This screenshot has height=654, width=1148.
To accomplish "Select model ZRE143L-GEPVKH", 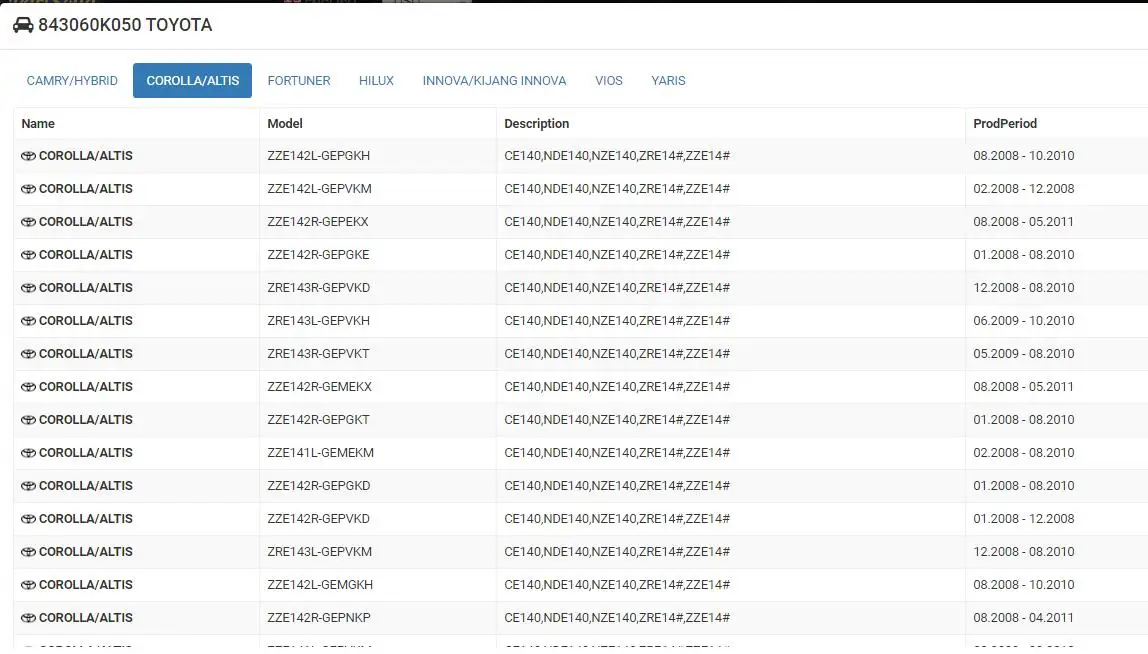I will [318, 321].
